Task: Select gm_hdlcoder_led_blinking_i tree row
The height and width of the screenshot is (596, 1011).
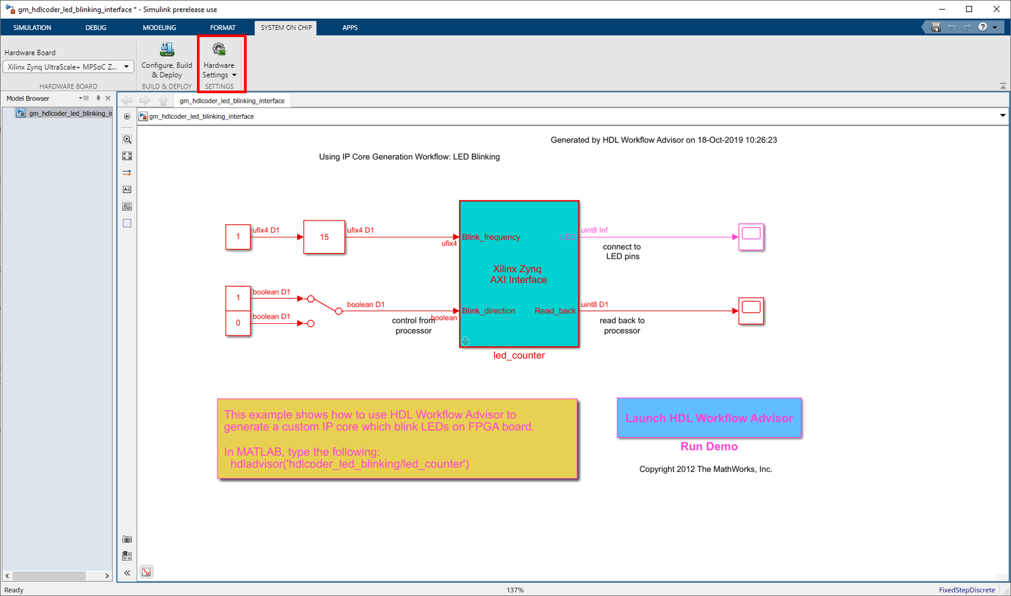Action: click(63, 114)
